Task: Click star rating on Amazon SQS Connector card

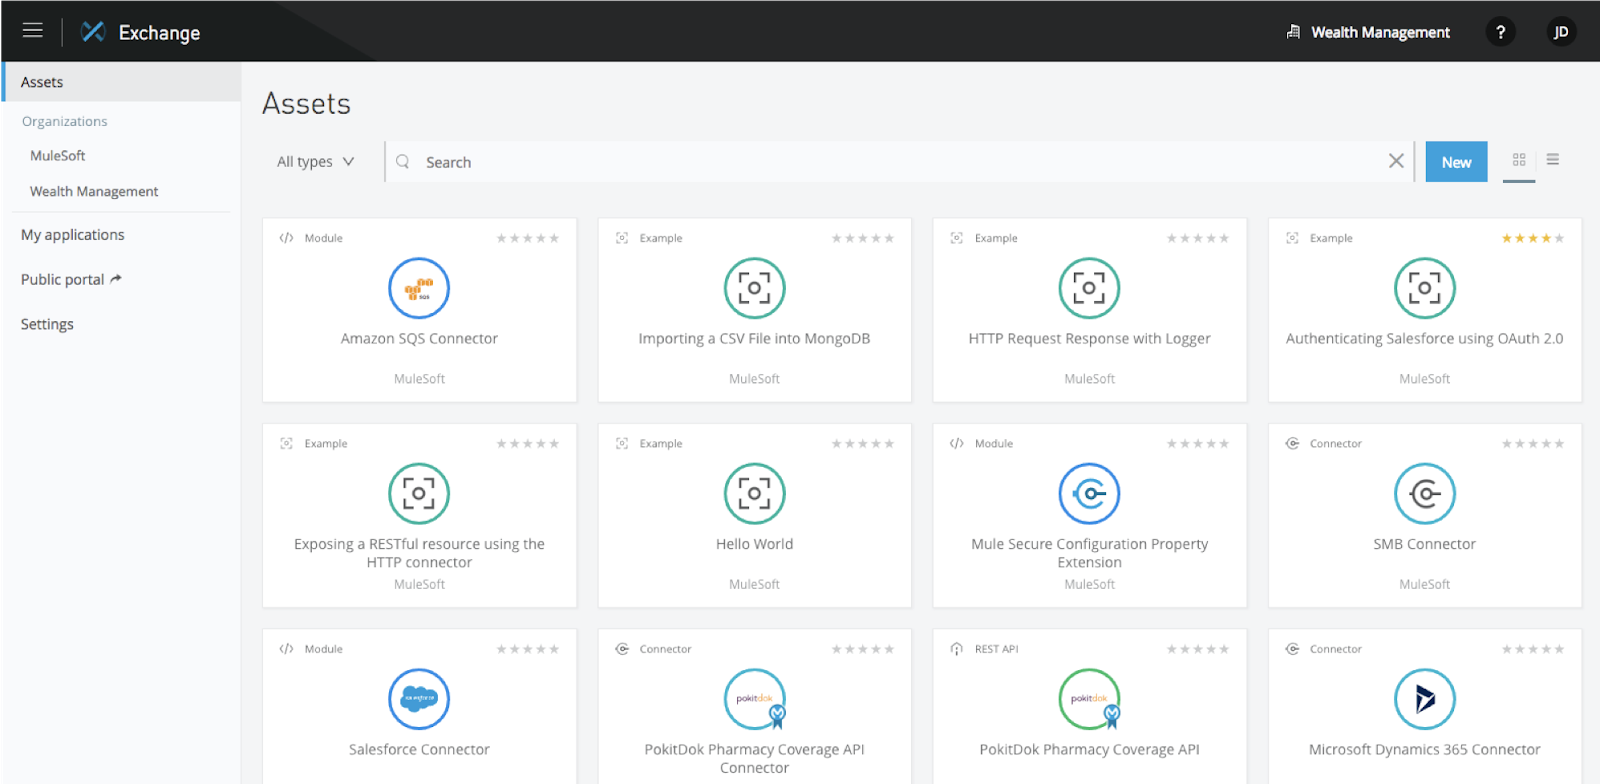Action: 527,238
